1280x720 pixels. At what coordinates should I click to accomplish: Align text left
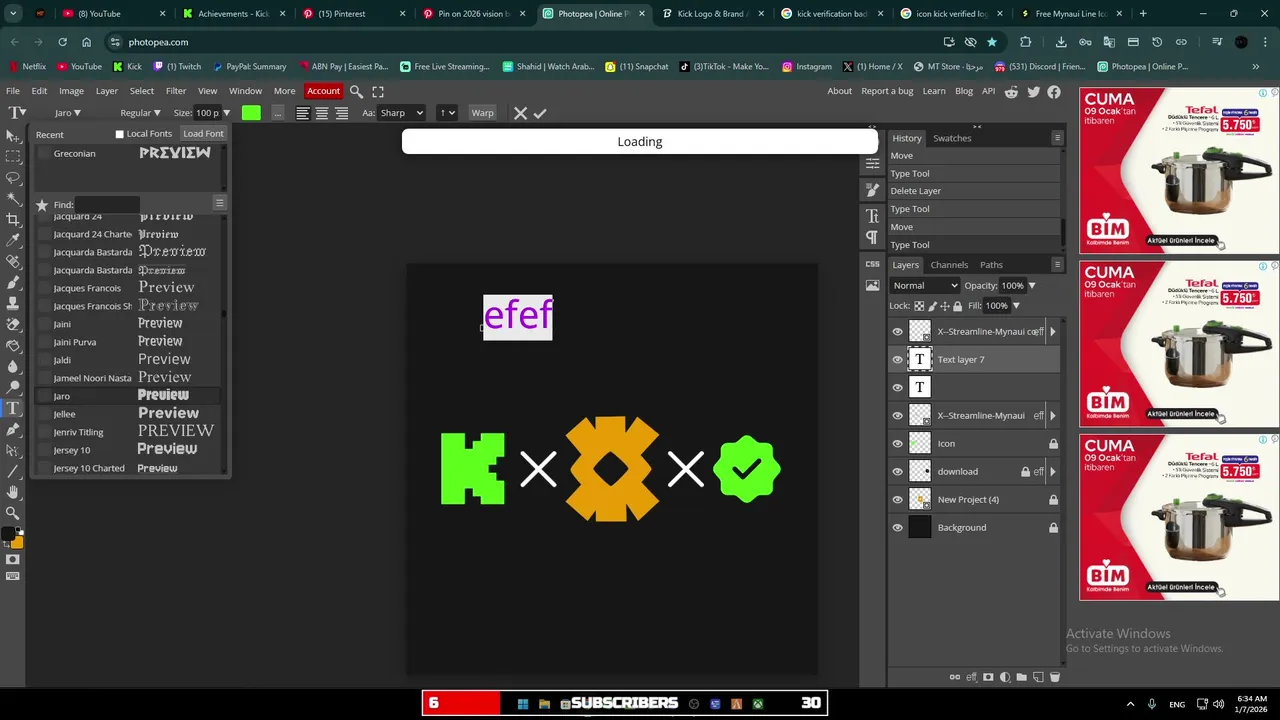(x=302, y=113)
